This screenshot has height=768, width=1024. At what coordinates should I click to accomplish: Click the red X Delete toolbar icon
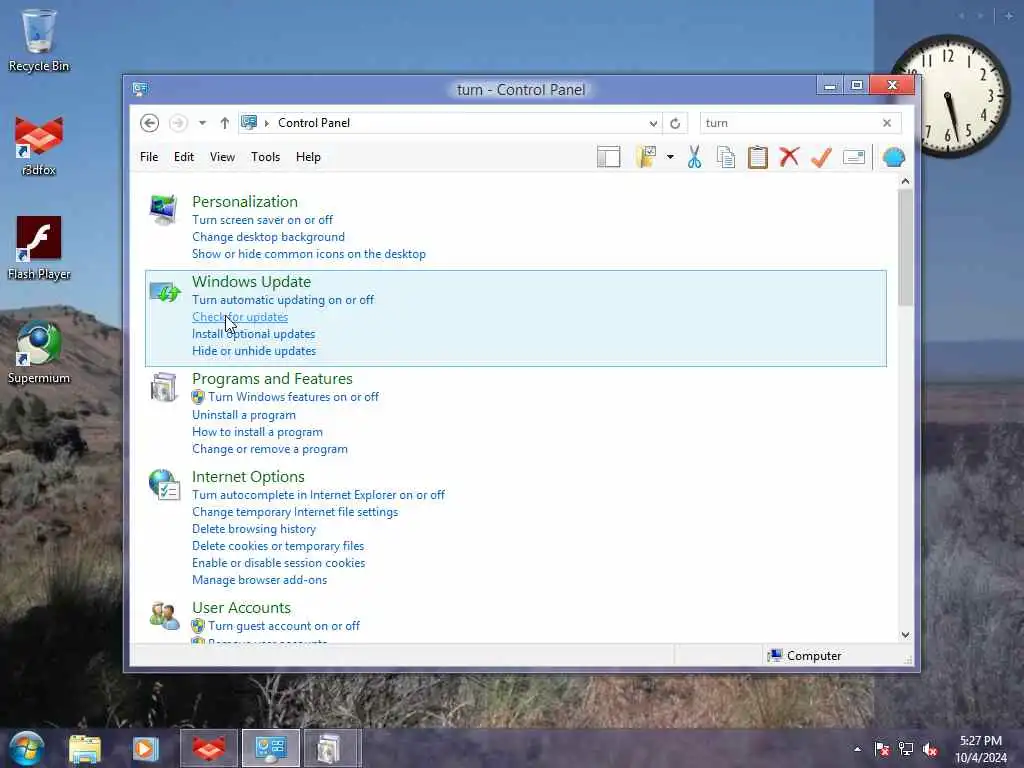pyautogui.click(x=789, y=157)
